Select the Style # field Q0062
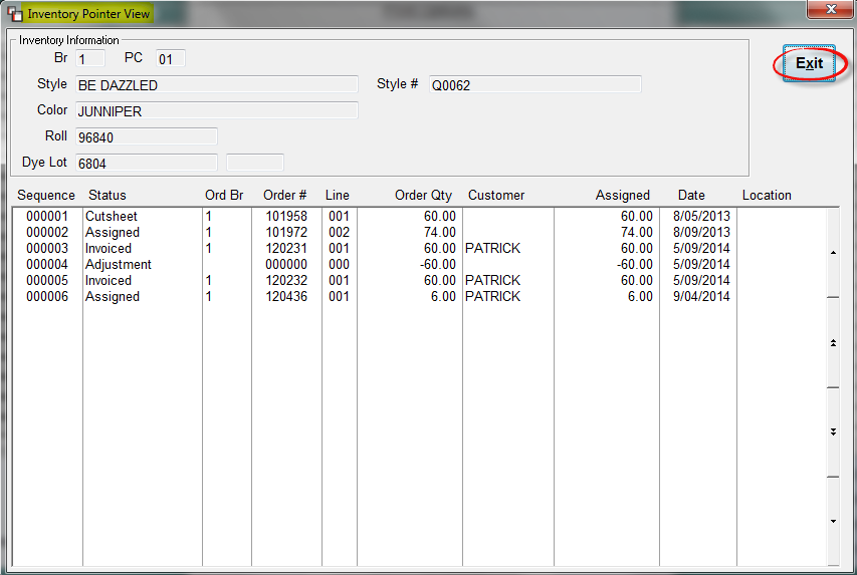This screenshot has height=575, width=857. coord(535,85)
